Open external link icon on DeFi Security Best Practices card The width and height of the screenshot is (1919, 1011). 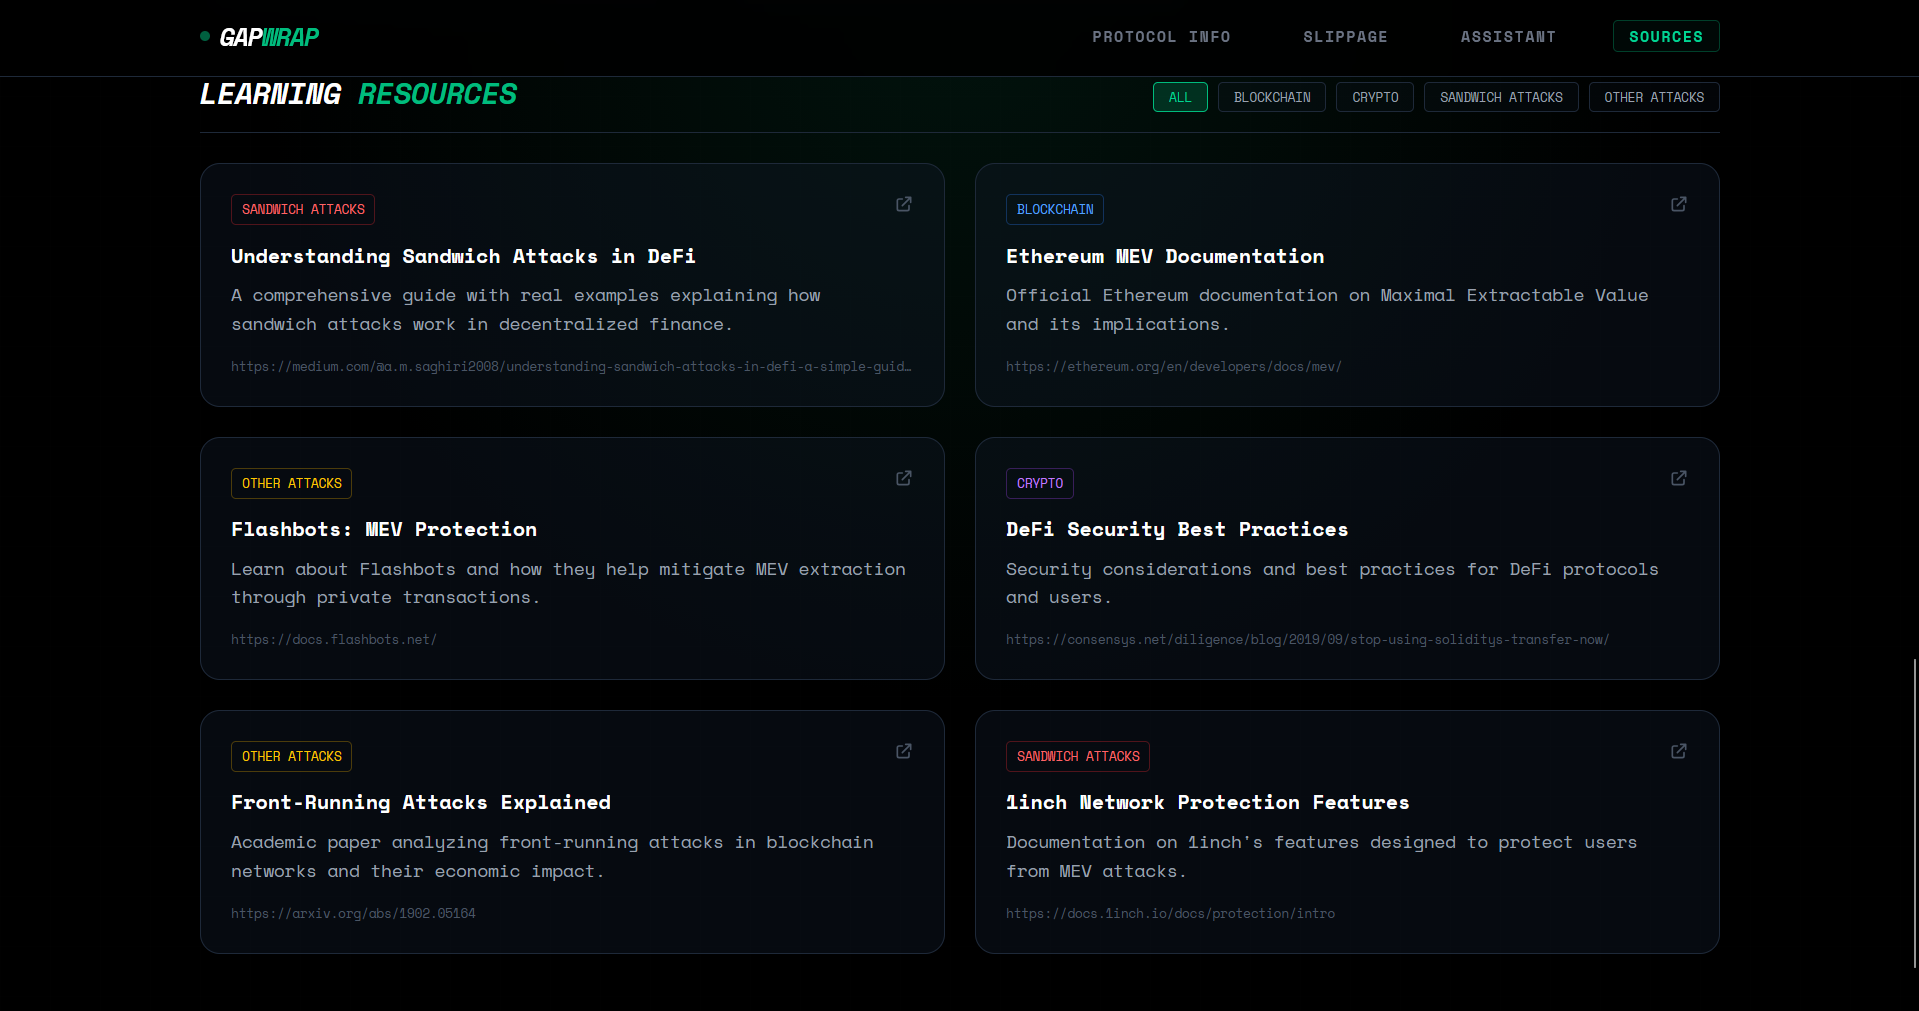[1678, 478]
